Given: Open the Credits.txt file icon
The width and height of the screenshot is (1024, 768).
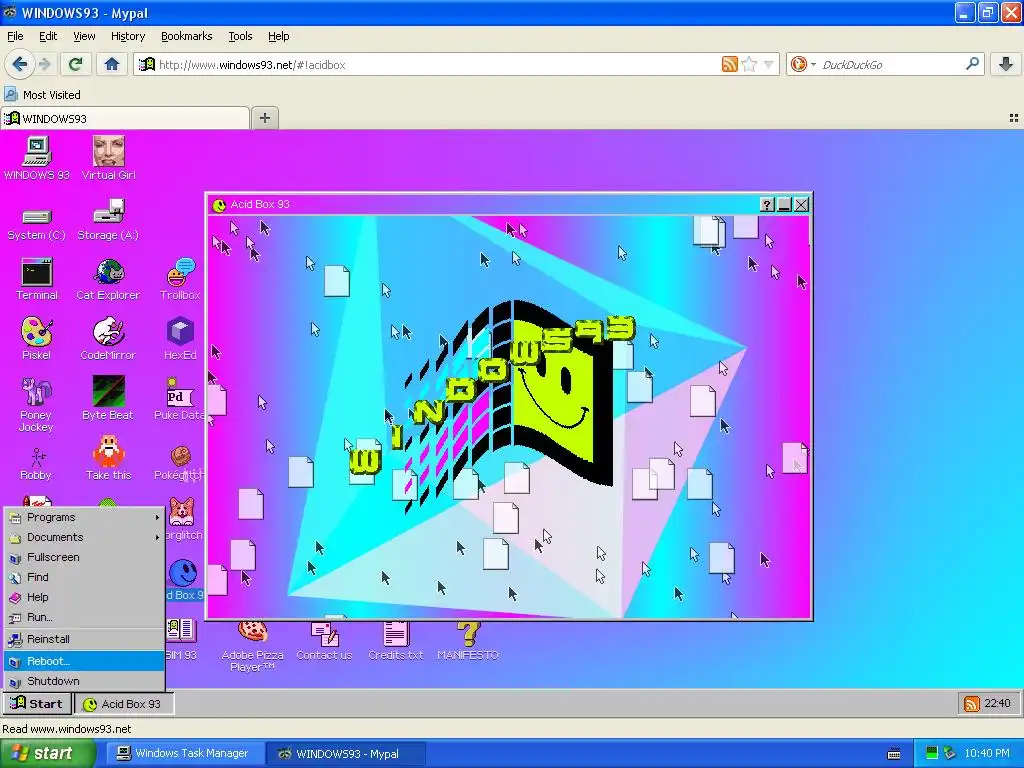Looking at the screenshot, I should point(396,641).
